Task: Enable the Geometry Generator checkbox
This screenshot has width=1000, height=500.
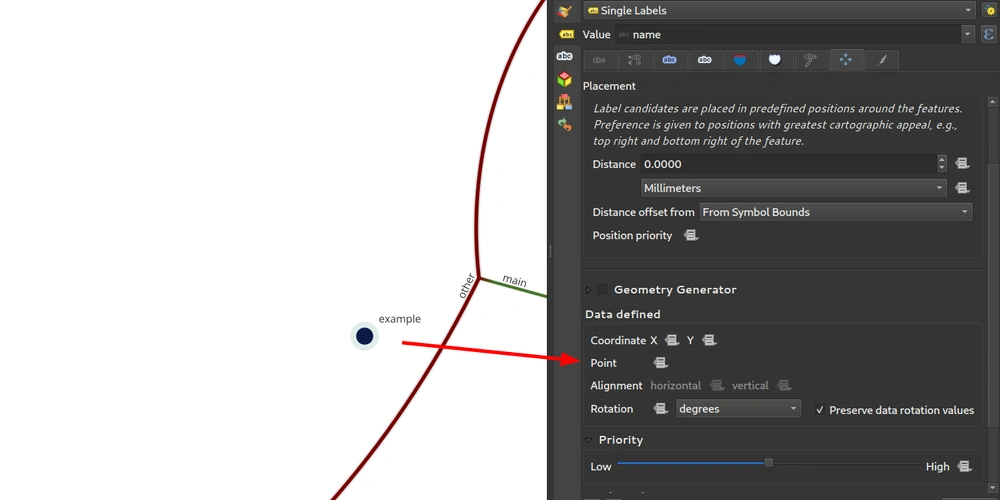Action: click(x=602, y=289)
